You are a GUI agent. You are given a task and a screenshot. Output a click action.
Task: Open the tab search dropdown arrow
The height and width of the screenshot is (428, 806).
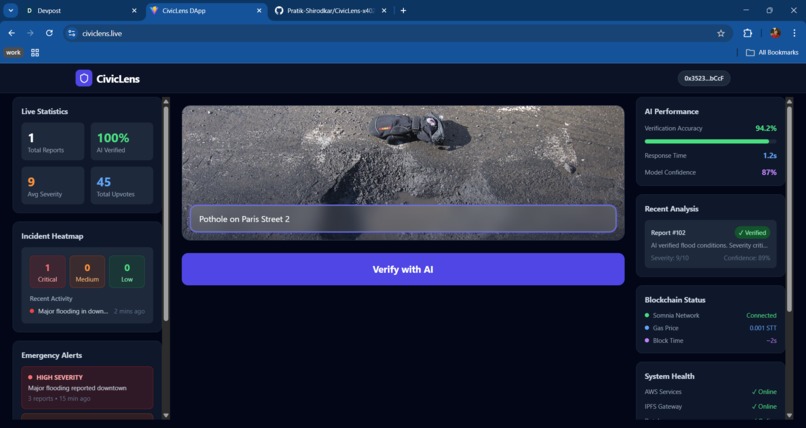pyautogui.click(x=10, y=10)
